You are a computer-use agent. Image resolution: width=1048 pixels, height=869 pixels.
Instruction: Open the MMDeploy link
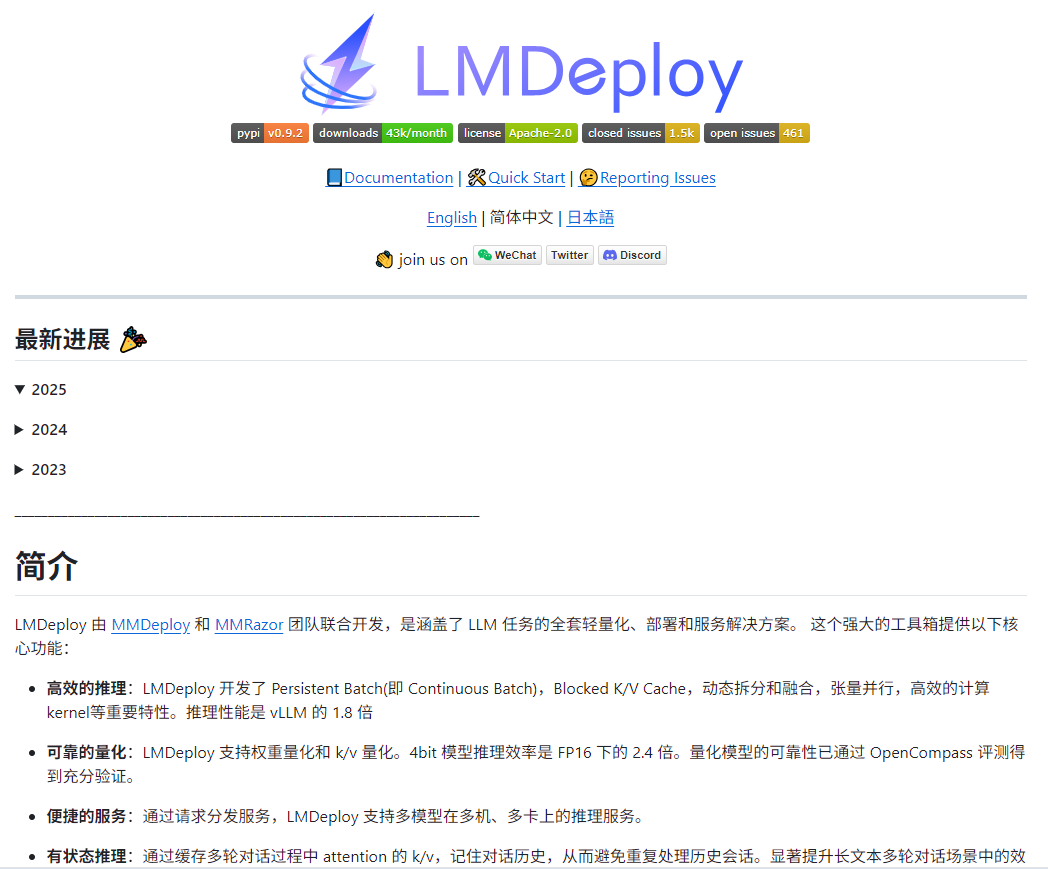pyautogui.click(x=151, y=625)
